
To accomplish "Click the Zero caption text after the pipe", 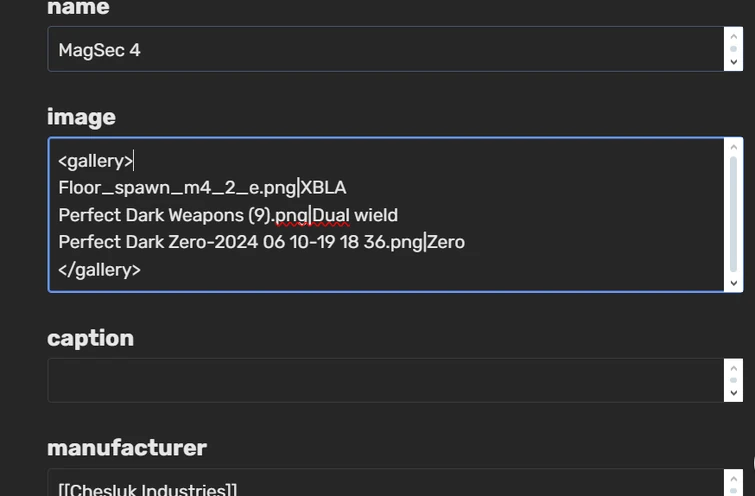I will coord(446,242).
